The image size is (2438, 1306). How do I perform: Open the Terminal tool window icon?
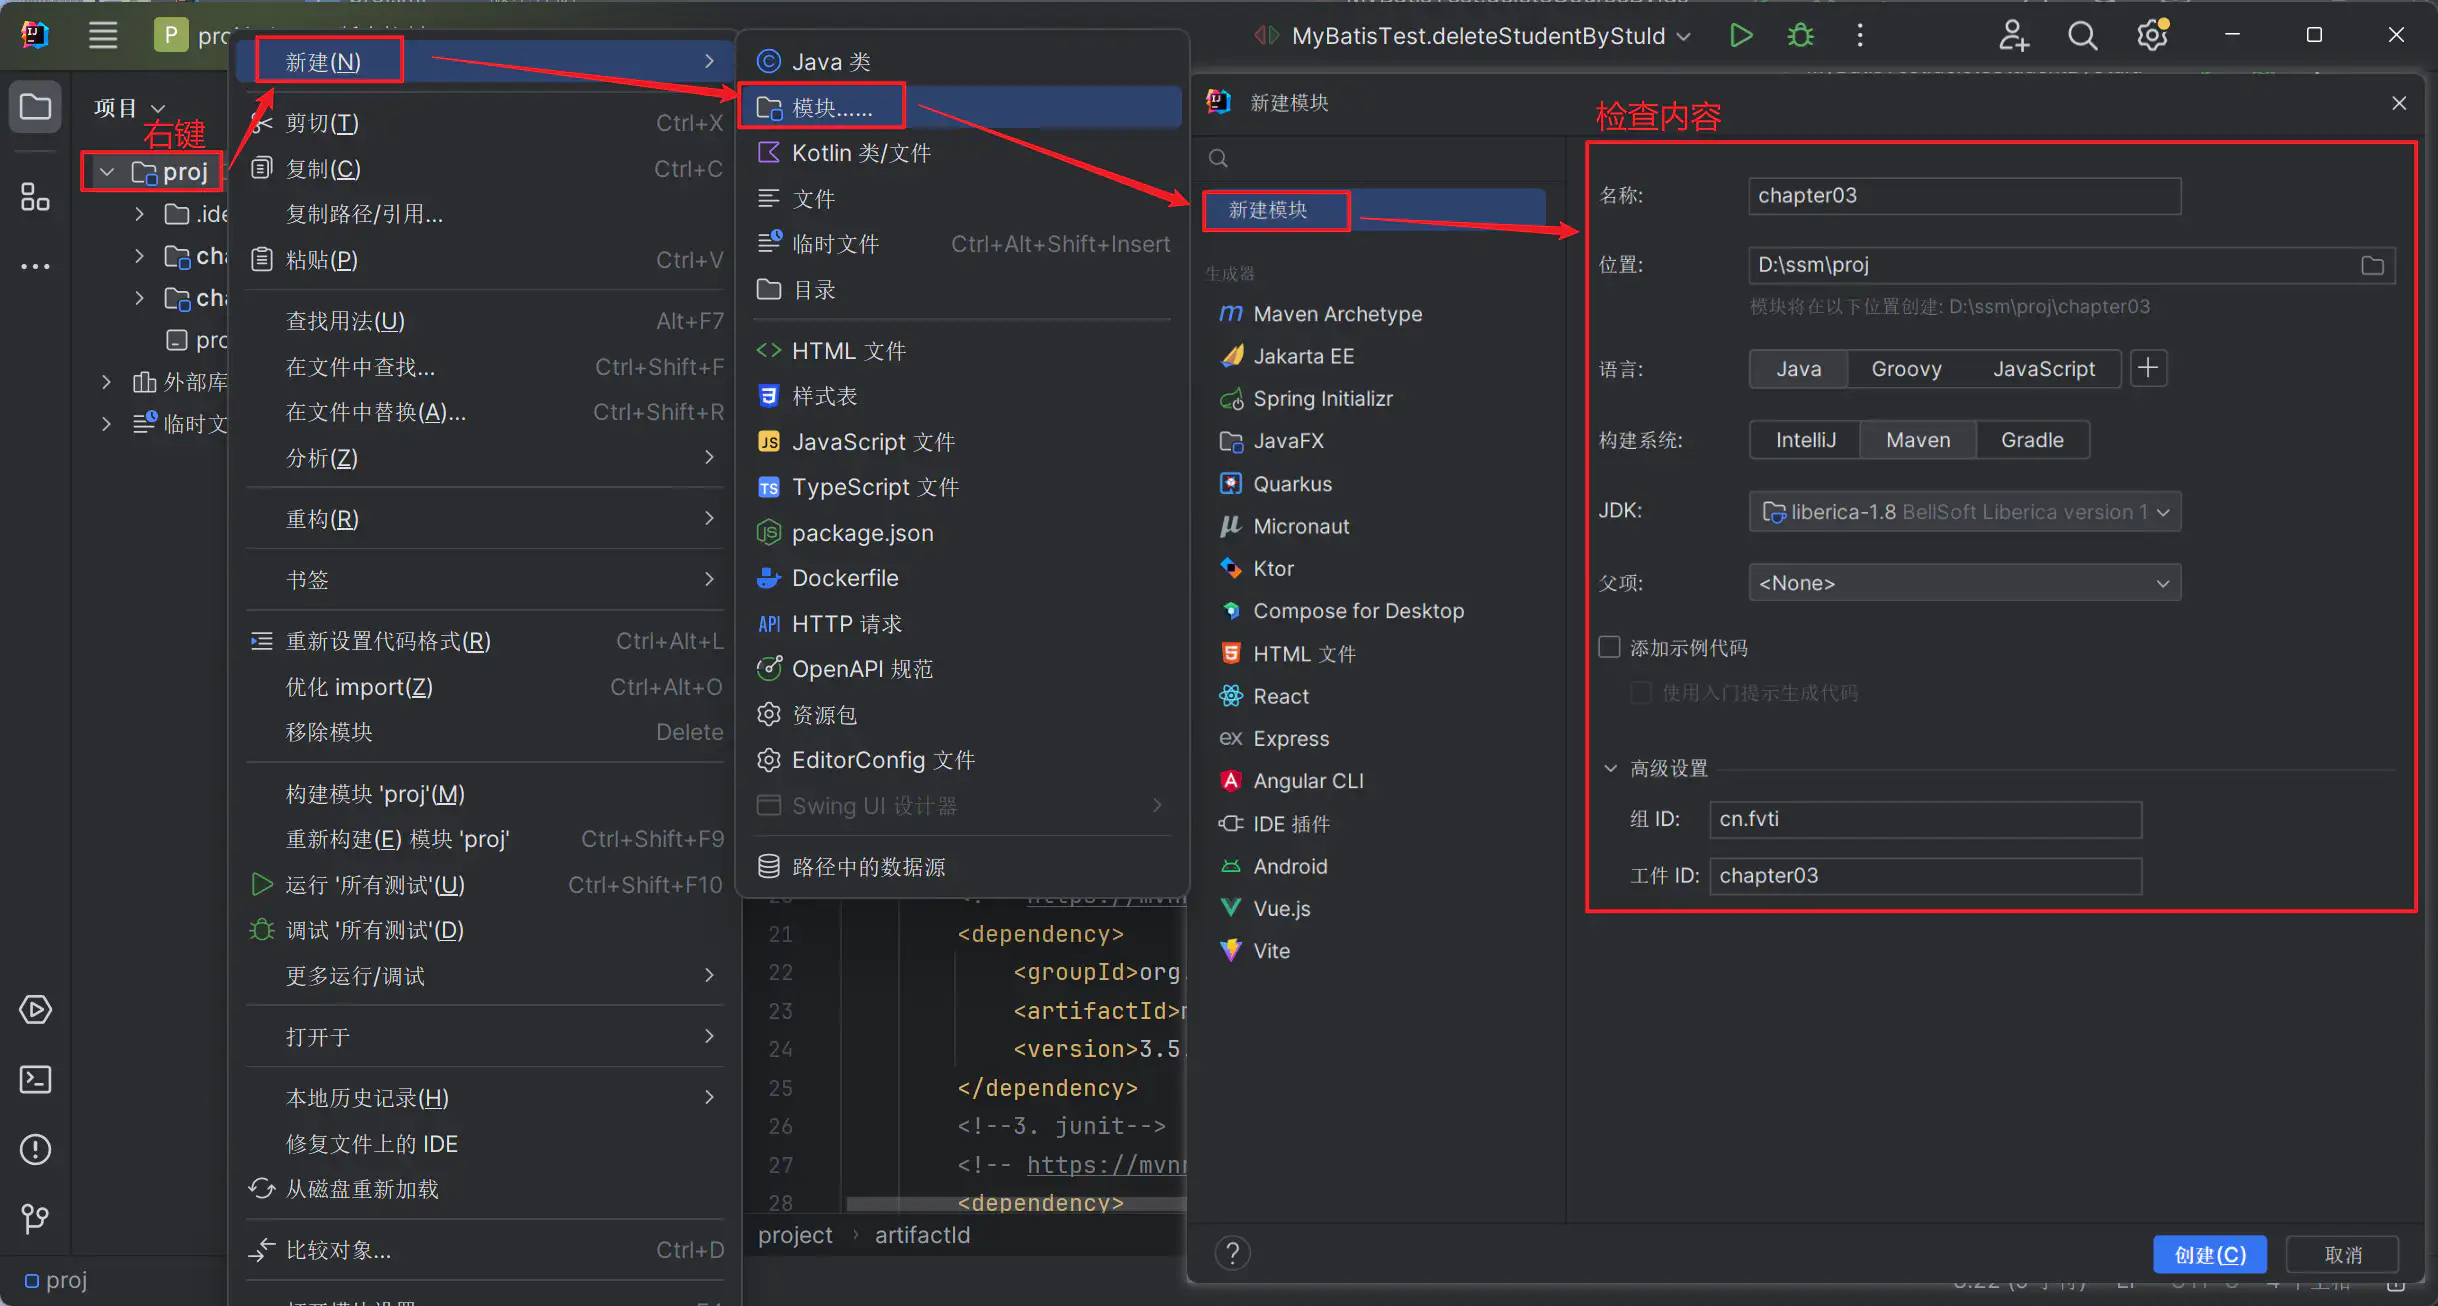tap(36, 1079)
